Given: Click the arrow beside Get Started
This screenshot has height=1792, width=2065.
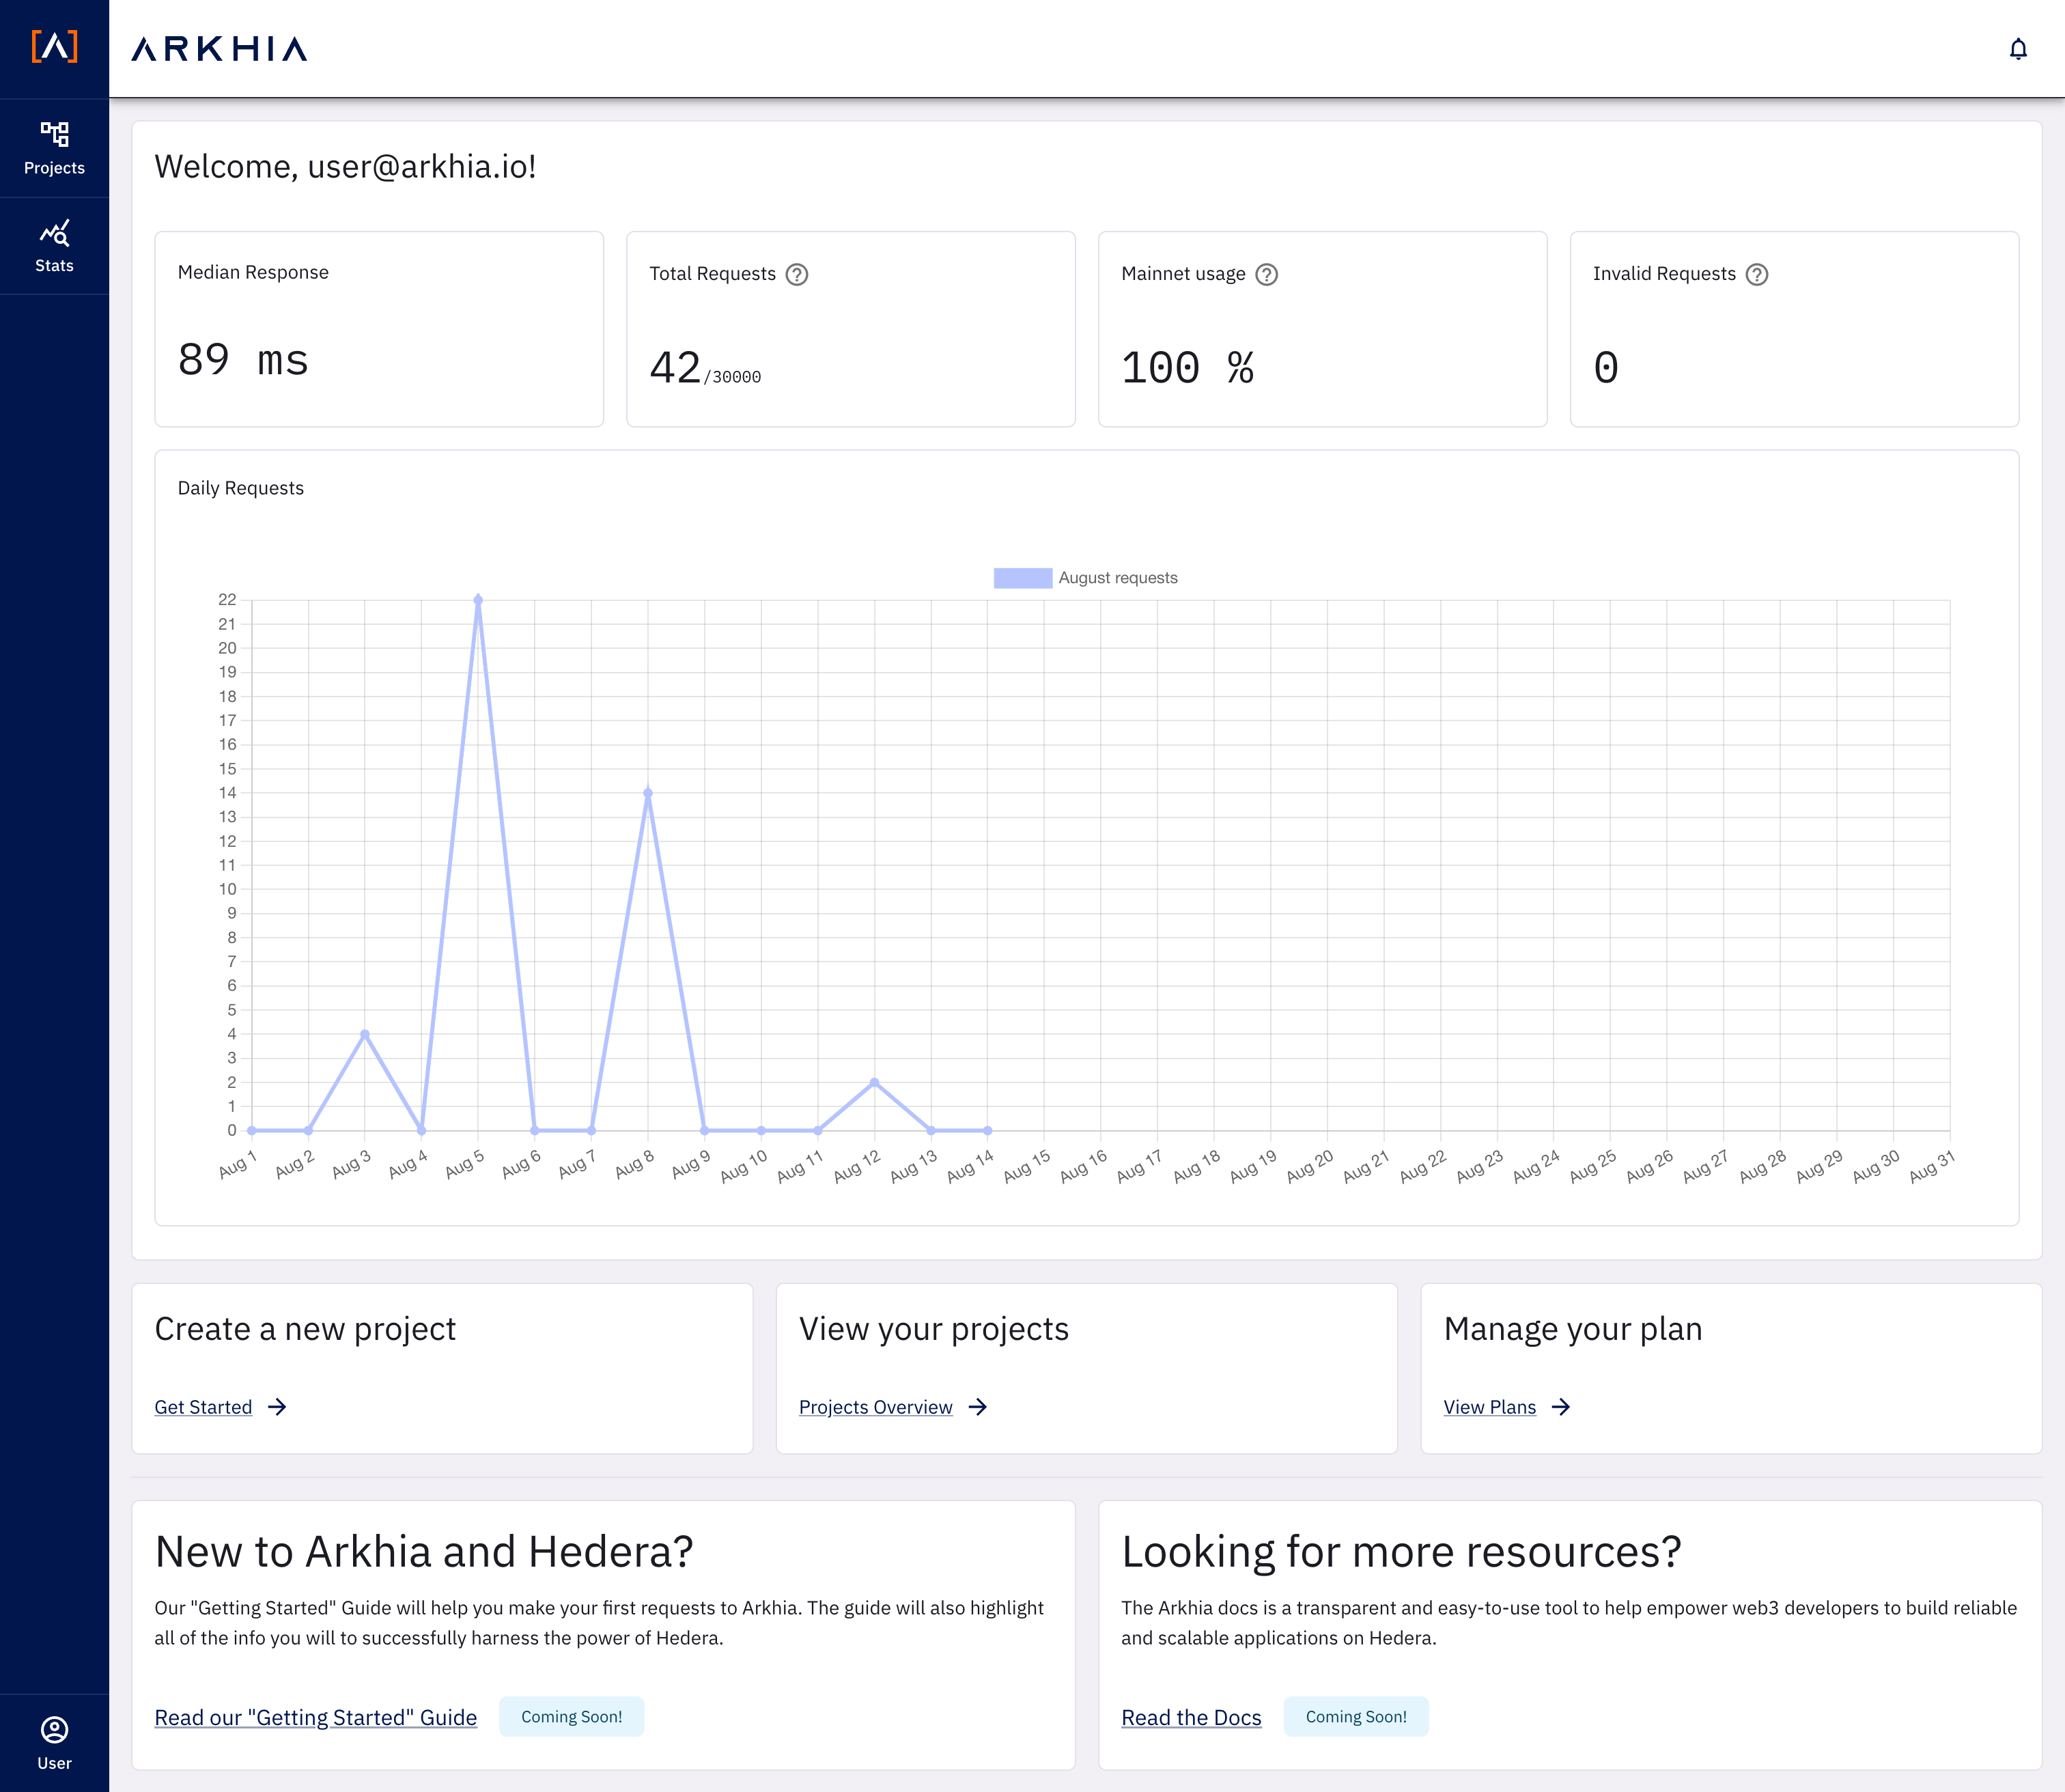Looking at the screenshot, I should coord(278,1407).
